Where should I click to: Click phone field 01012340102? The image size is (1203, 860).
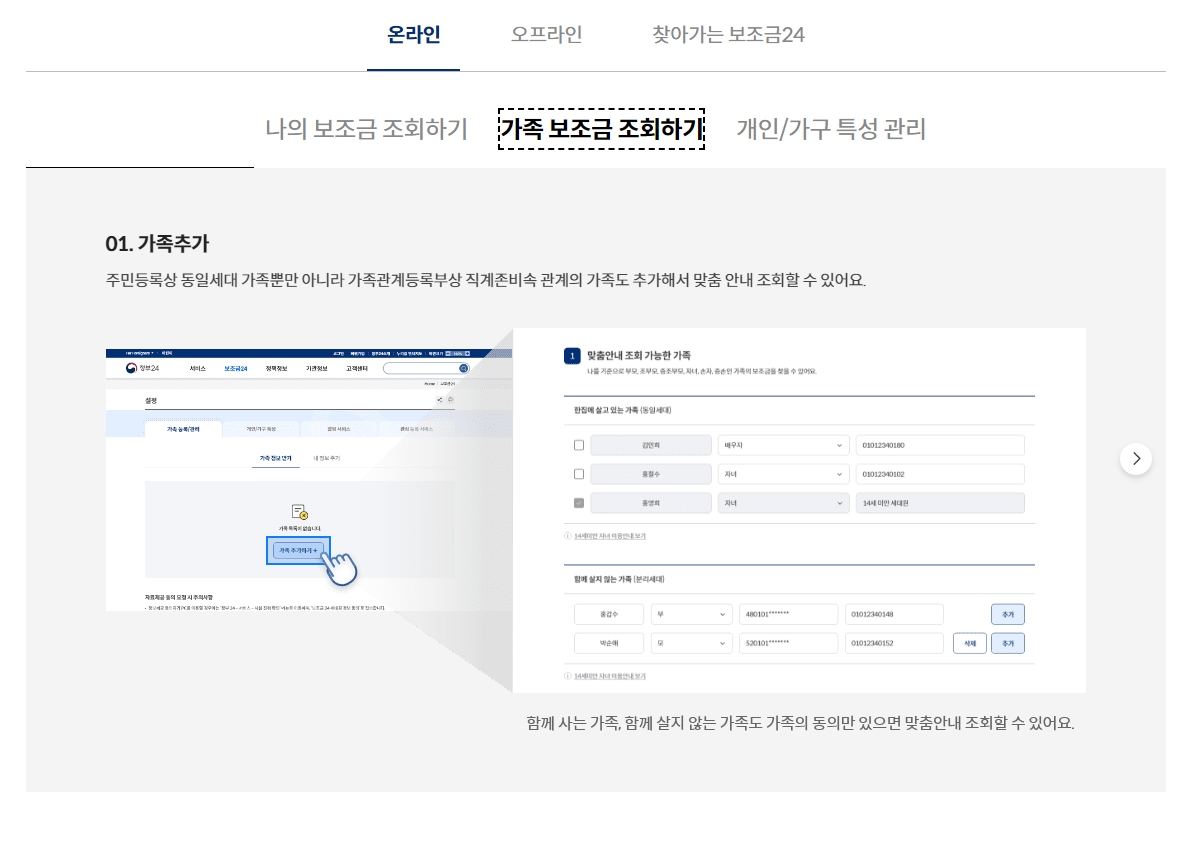point(940,474)
